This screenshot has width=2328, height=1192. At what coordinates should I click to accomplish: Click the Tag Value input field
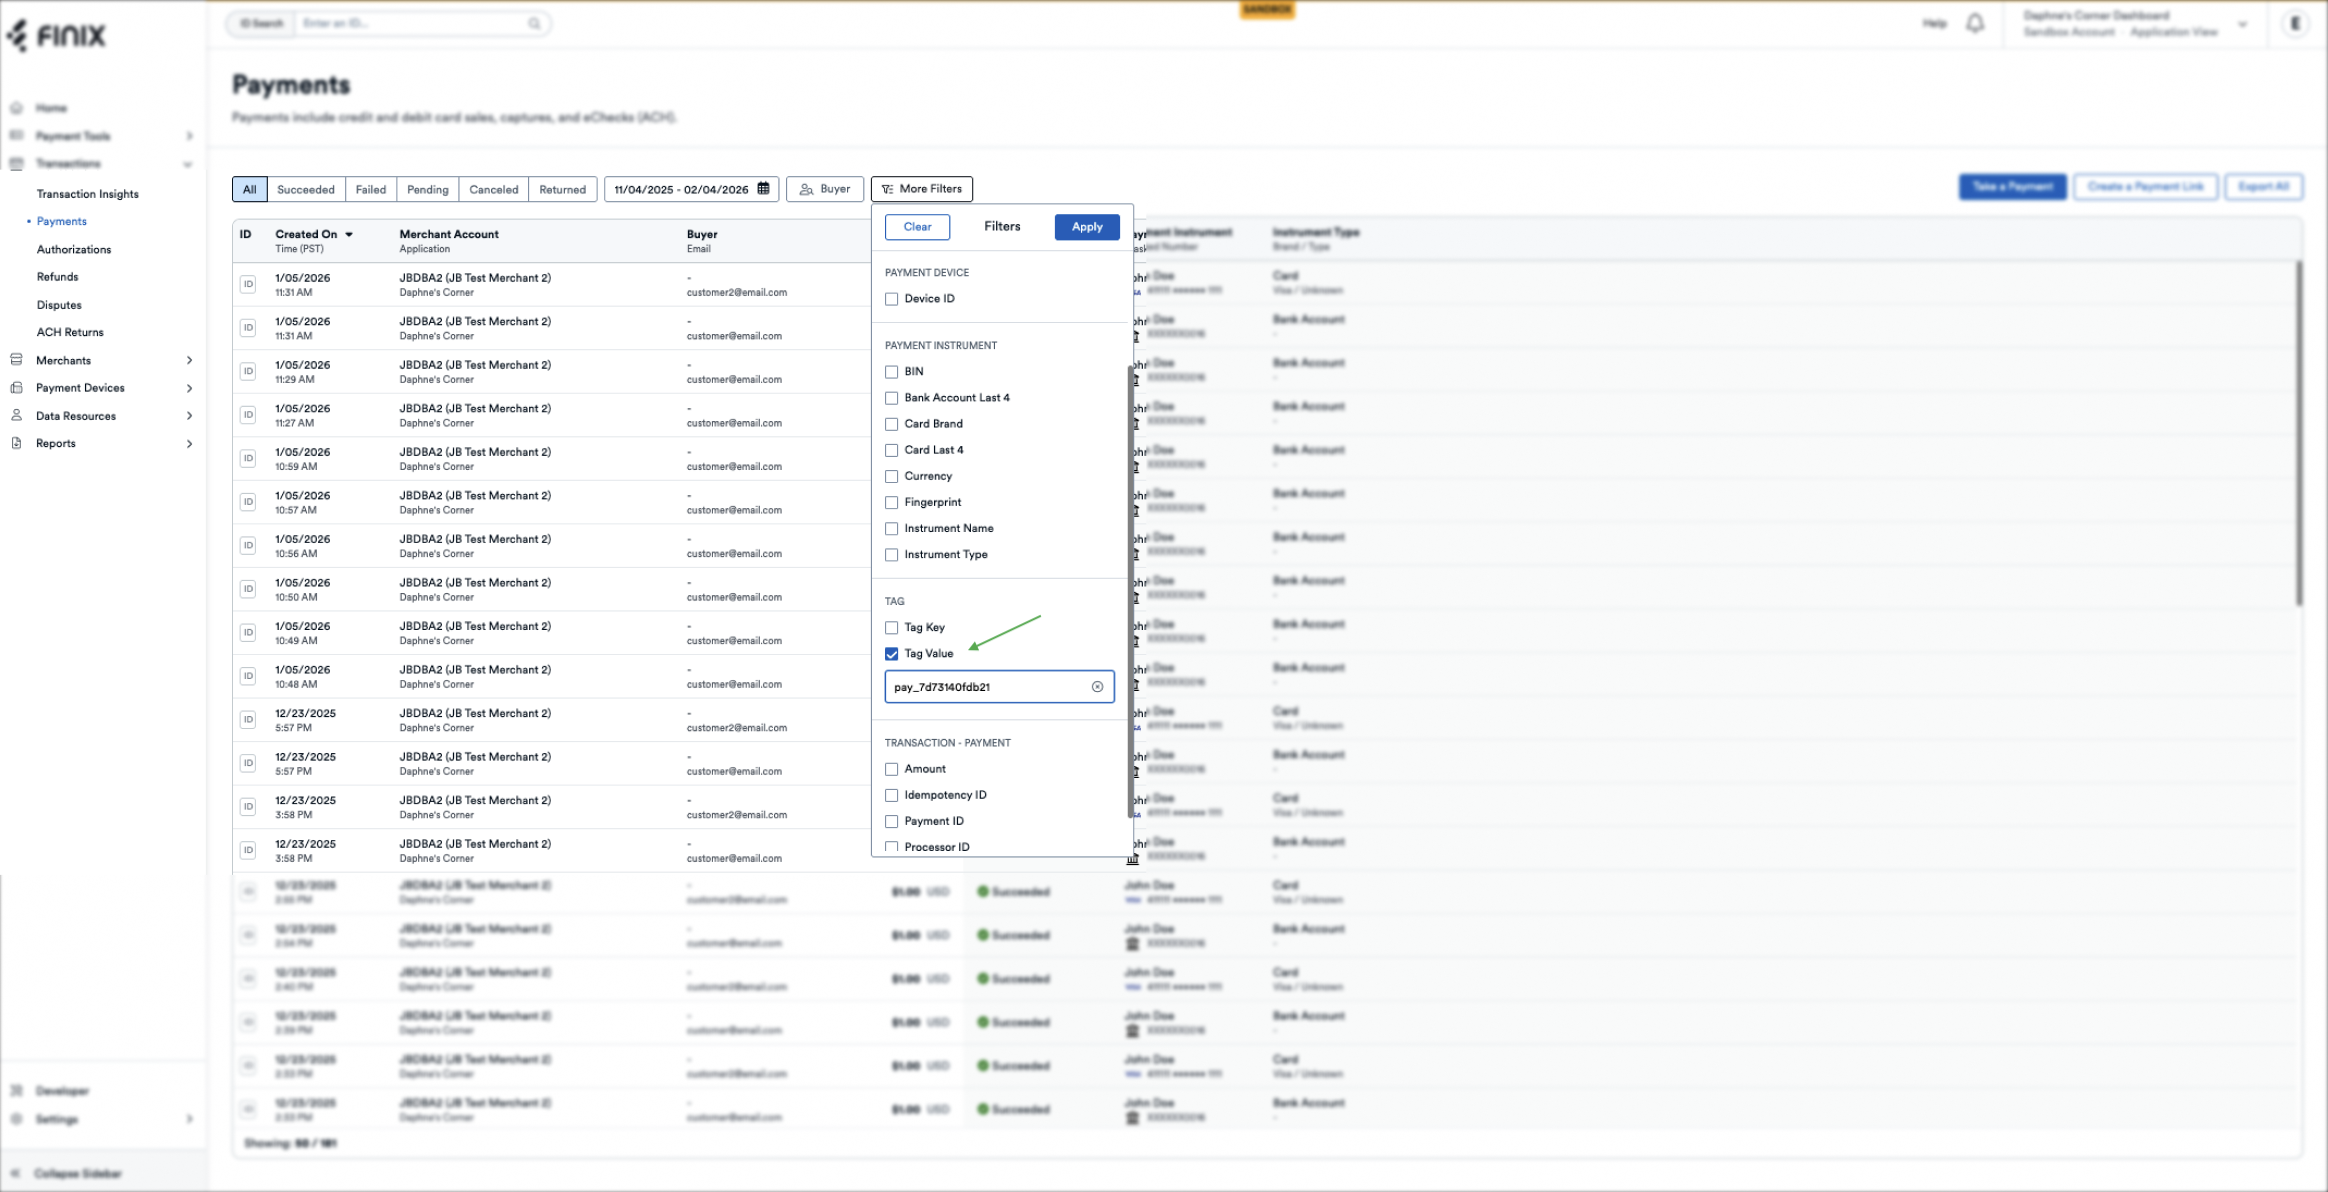[x=985, y=687]
